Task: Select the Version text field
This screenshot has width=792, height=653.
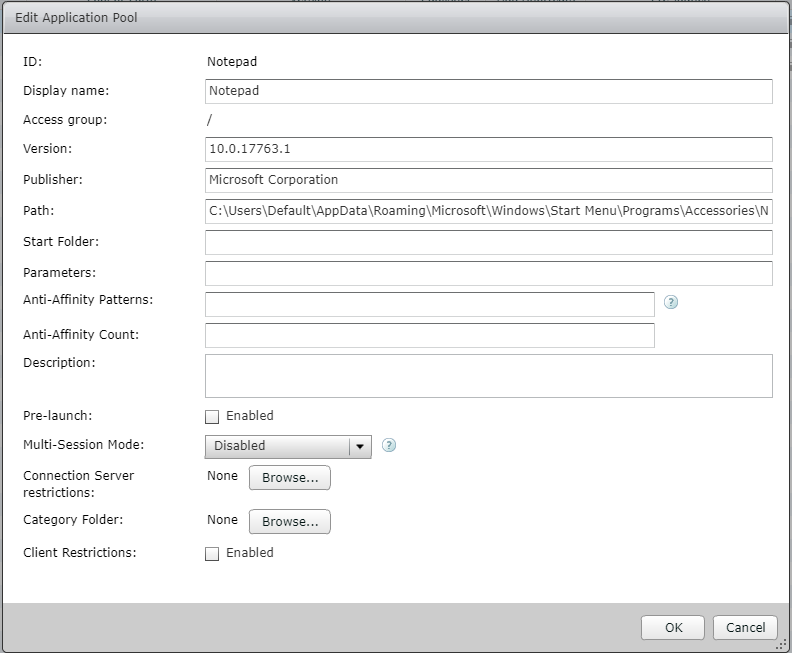Action: pyautogui.click(x=488, y=149)
